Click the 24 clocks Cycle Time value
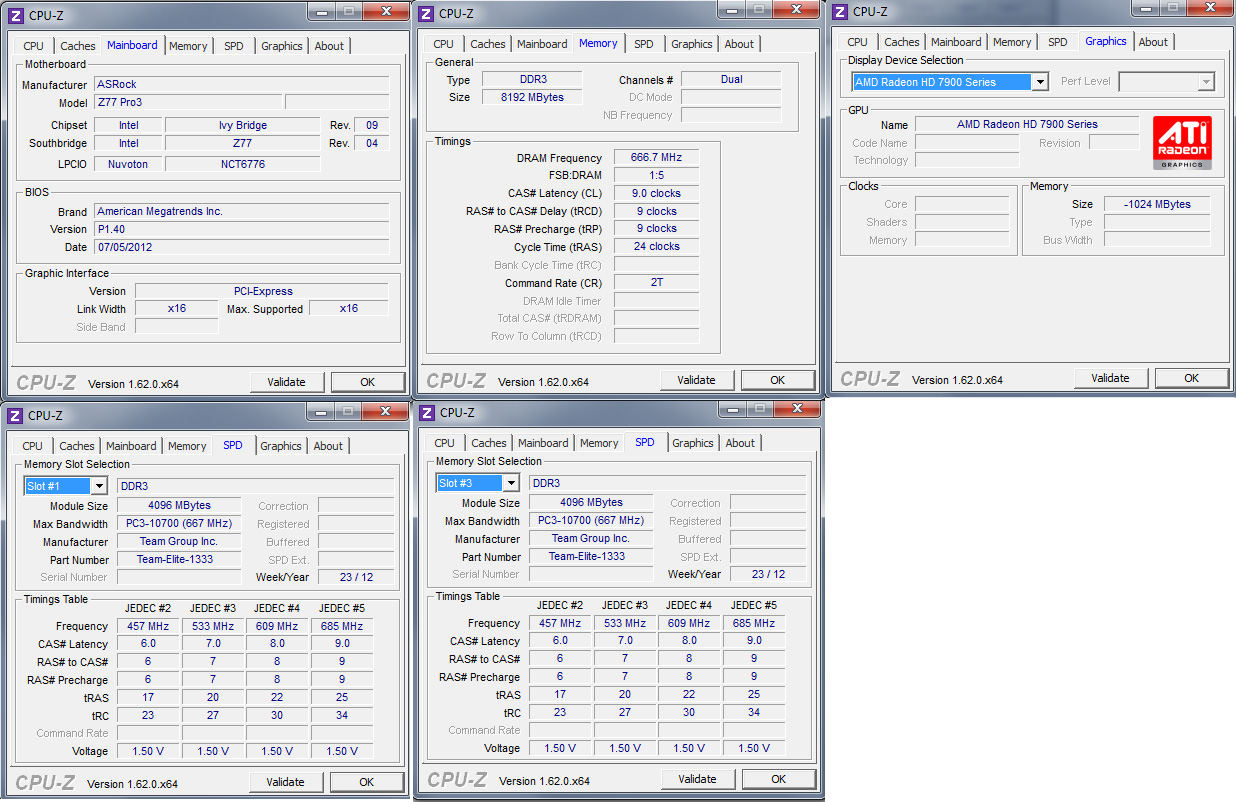1236x802 pixels. tap(656, 246)
